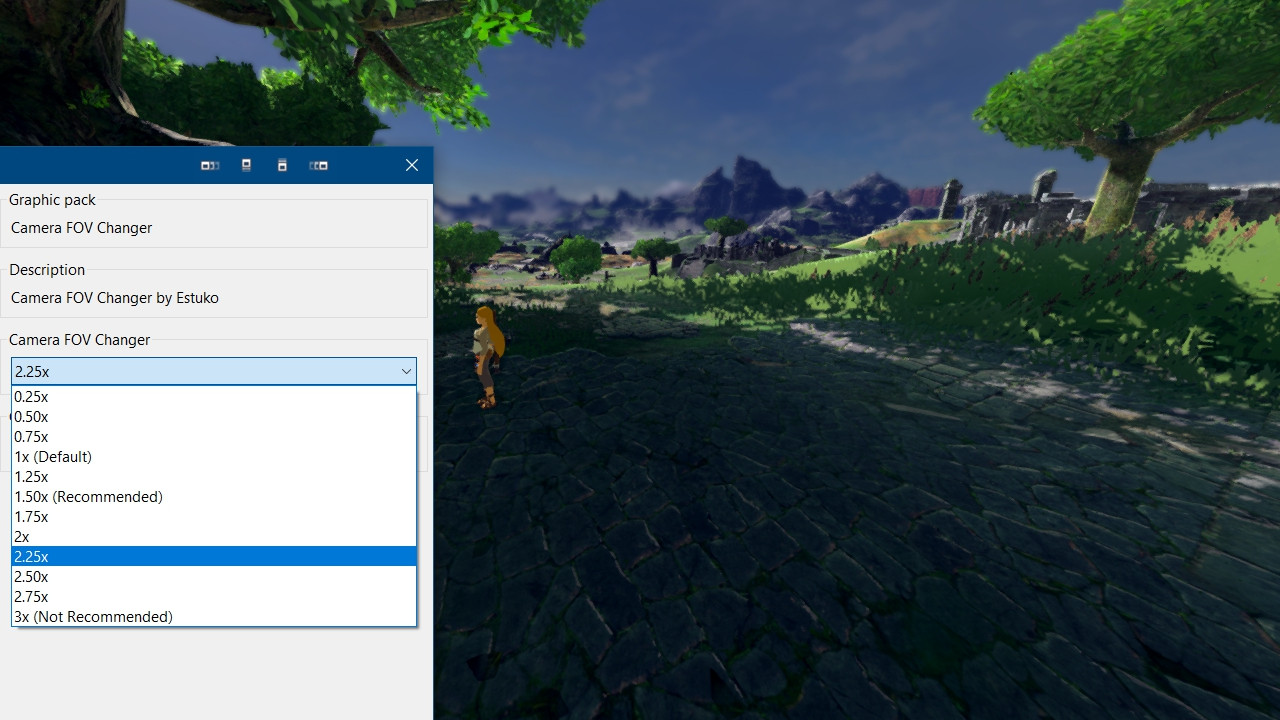The height and width of the screenshot is (720, 1280).
Task: Select the 0.75x FOV option
Action: pos(31,436)
